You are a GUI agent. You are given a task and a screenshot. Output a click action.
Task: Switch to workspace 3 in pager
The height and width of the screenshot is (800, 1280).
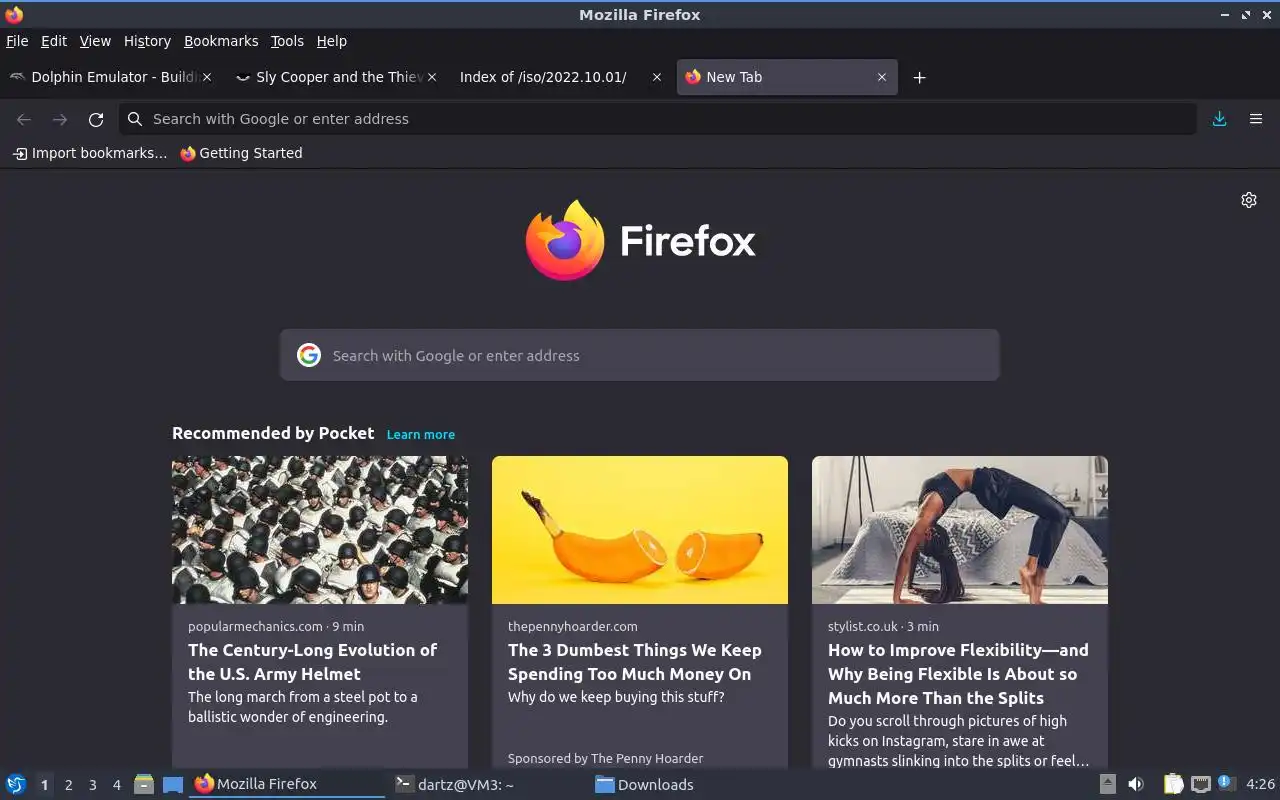pyautogui.click(x=92, y=785)
